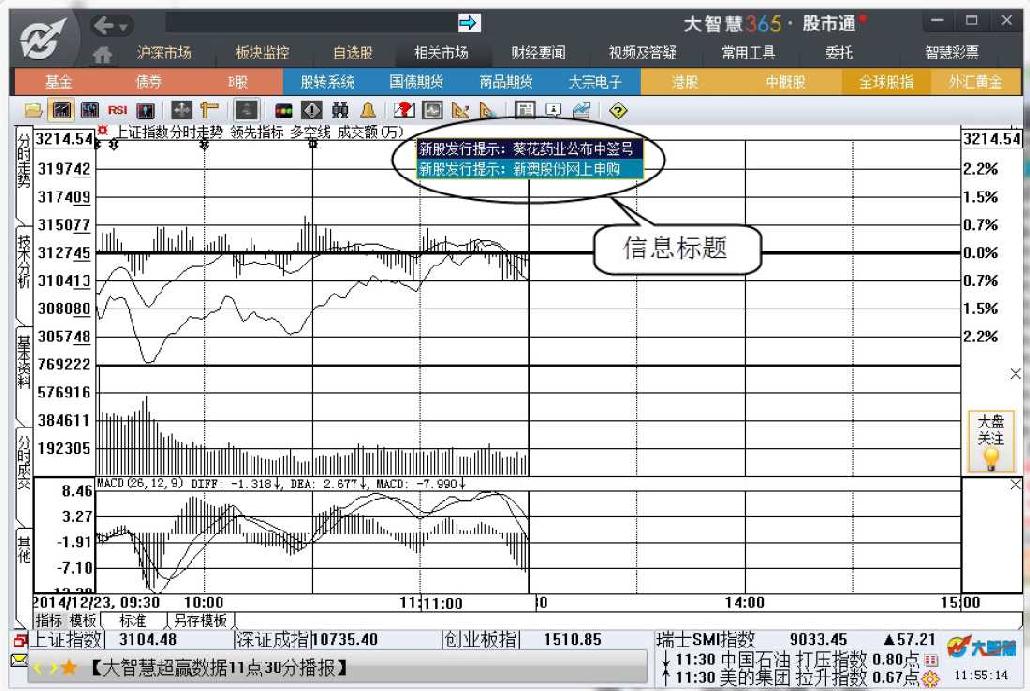Select the highlighted intraday chart toolbar icon
The width and height of the screenshot is (1030, 691).
[62, 110]
